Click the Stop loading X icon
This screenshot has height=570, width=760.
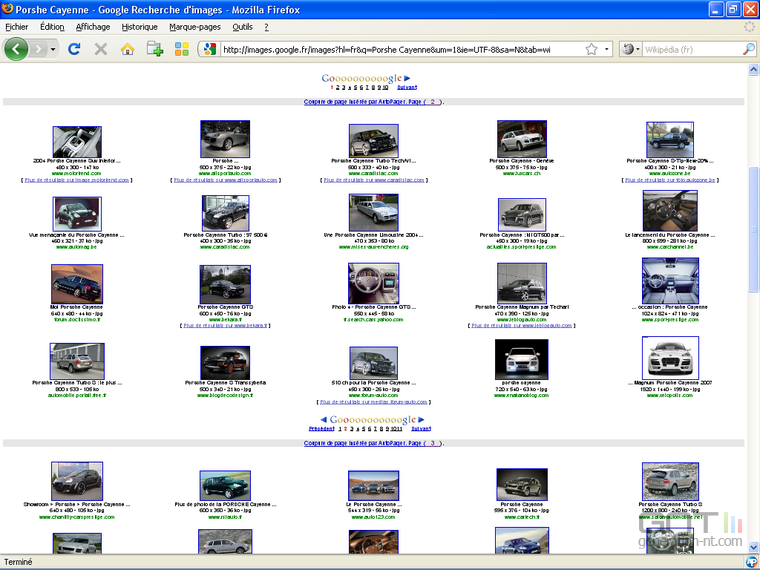pyautogui.click(x=101, y=49)
